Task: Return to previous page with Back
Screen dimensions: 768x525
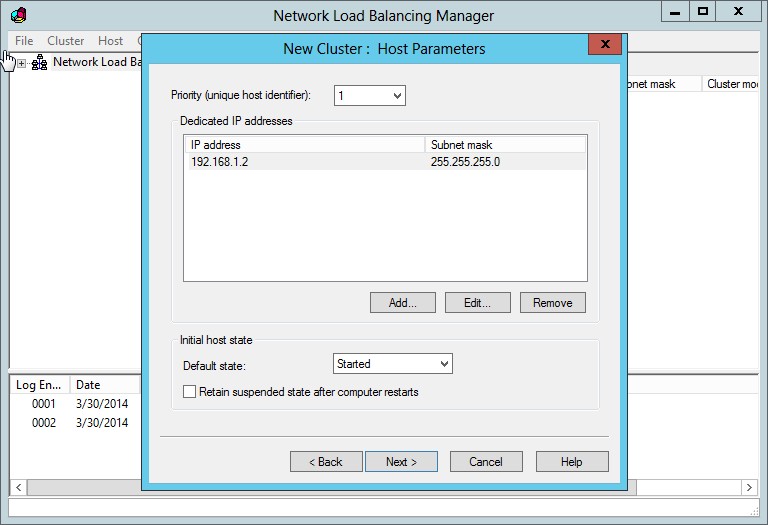Action: click(x=326, y=462)
